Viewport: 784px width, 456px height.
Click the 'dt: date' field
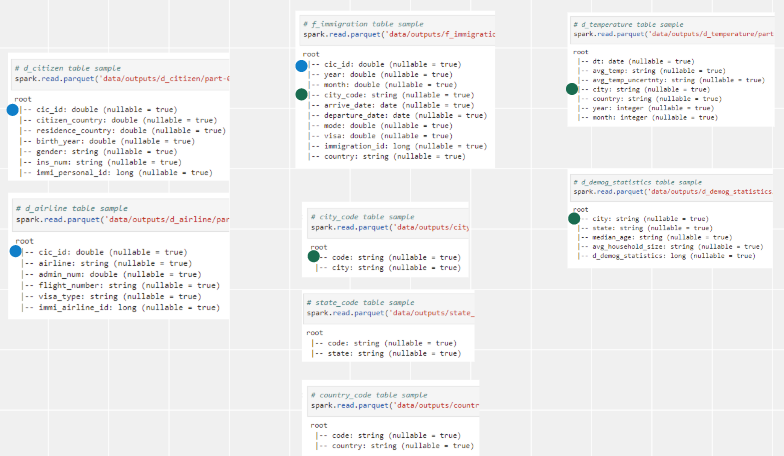pyautogui.click(x=636, y=62)
